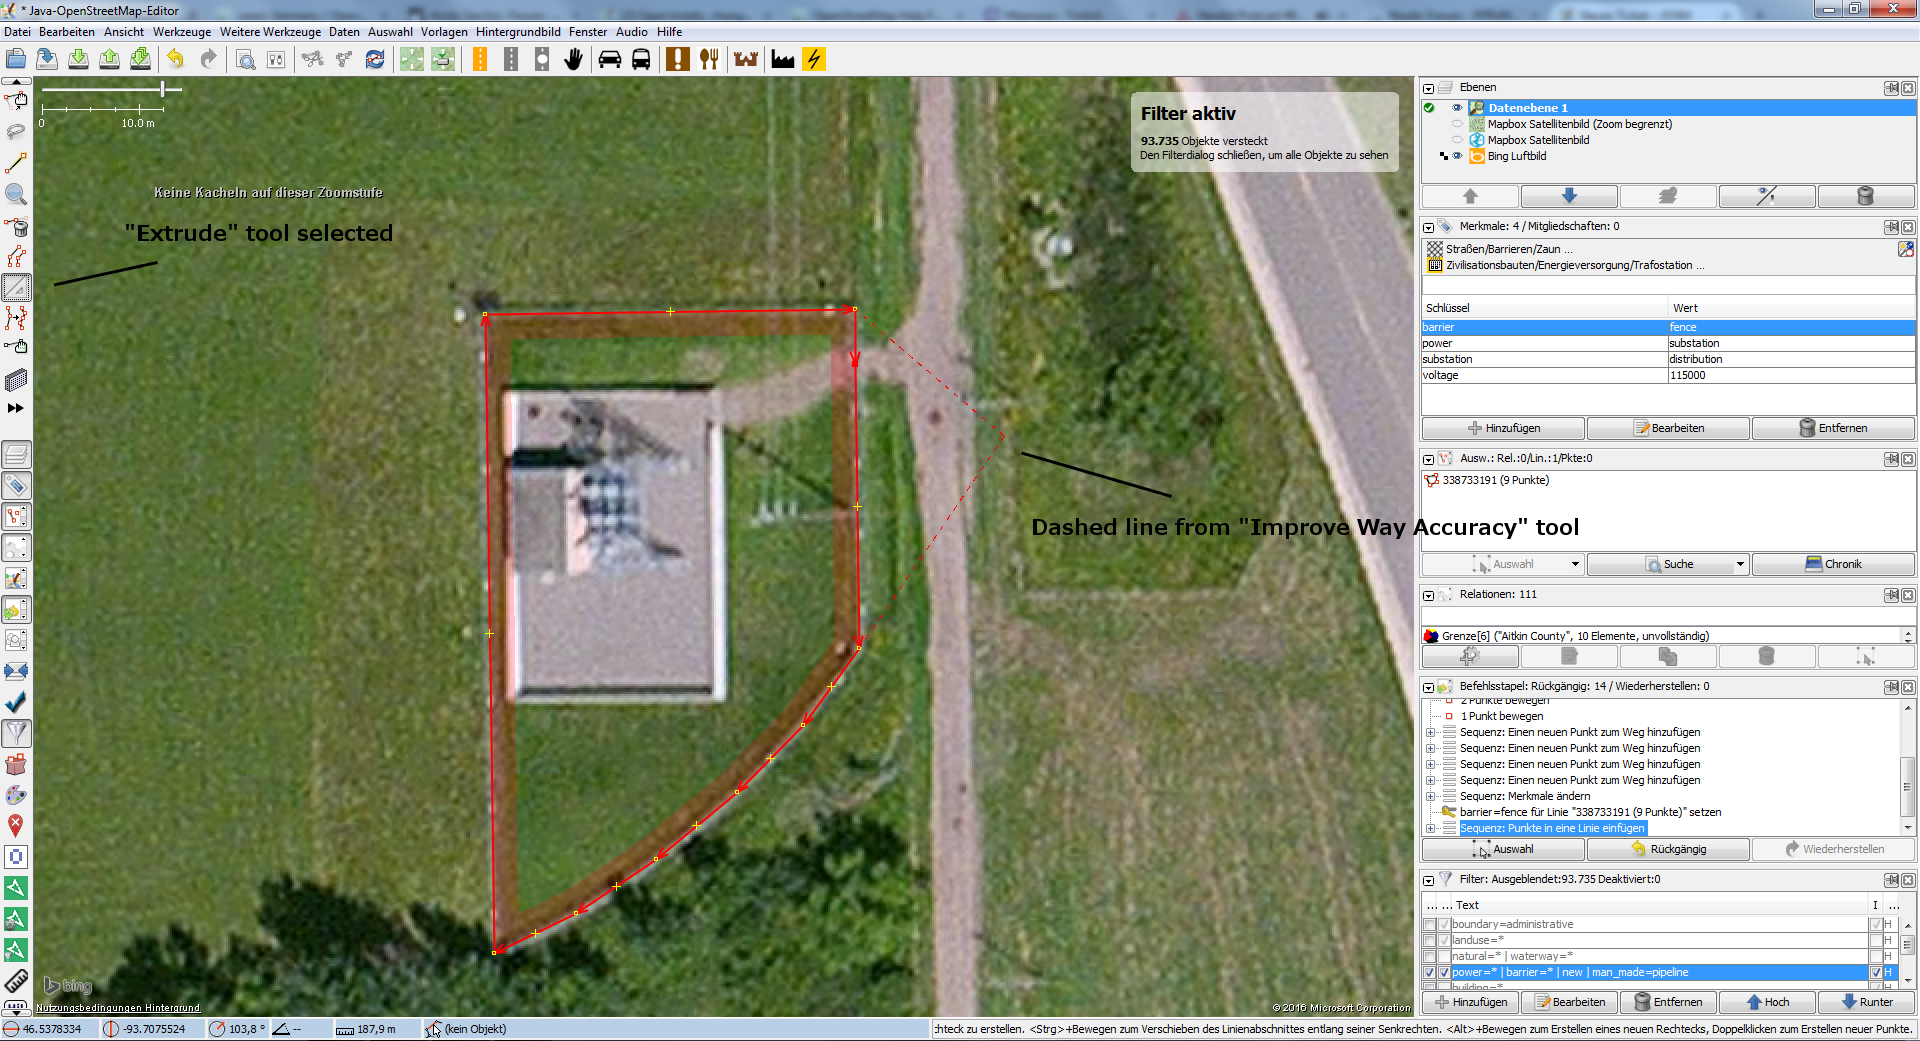Viewport: 1920px width, 1041px height.
Task: Open the Suche dropdown arrow
Action: [1740, 565]
